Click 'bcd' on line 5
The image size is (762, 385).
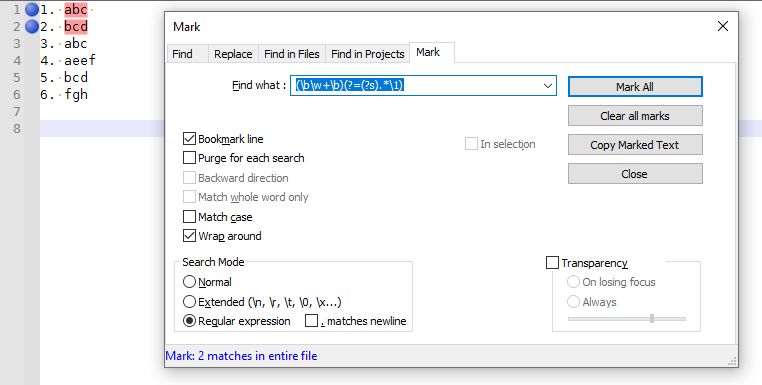click(x=76, y=77)
